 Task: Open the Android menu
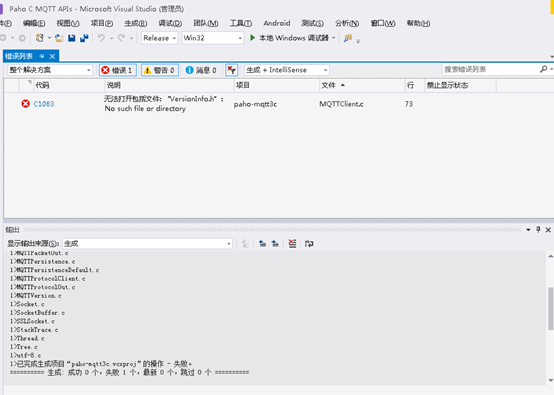(x=277, y=23)
